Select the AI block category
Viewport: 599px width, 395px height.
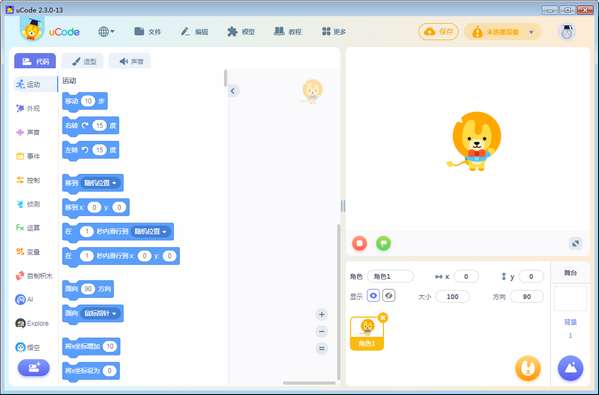pos(24,299)
